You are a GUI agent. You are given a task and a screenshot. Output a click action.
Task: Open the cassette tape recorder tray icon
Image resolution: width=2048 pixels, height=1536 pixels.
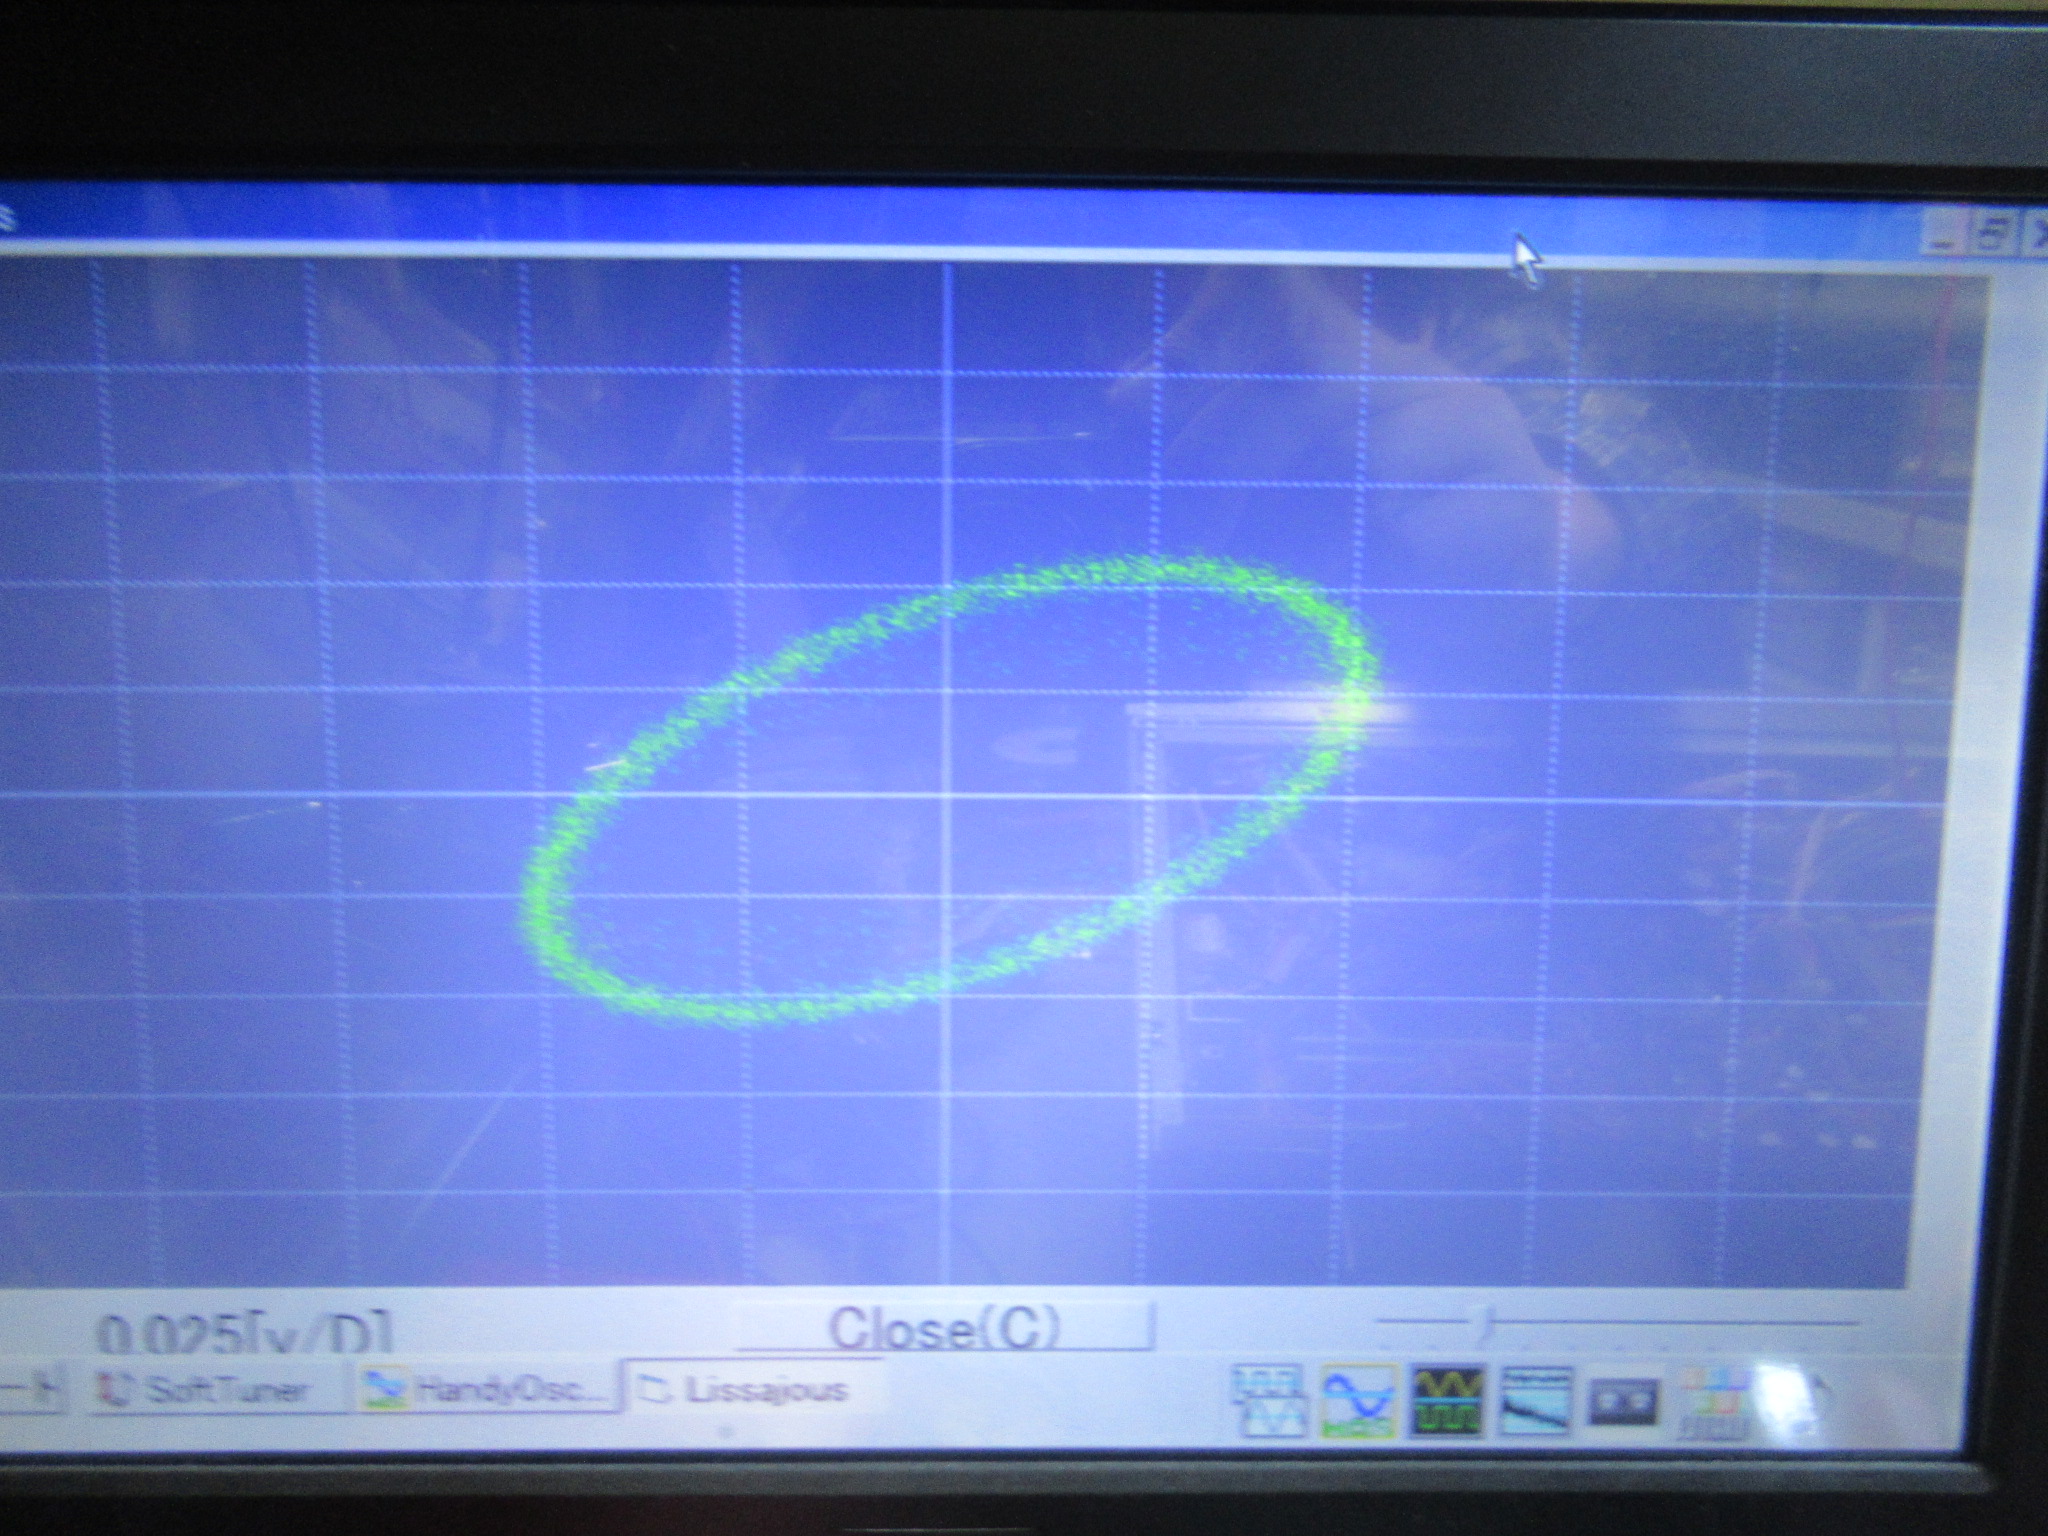[x=1624, y=1403]
